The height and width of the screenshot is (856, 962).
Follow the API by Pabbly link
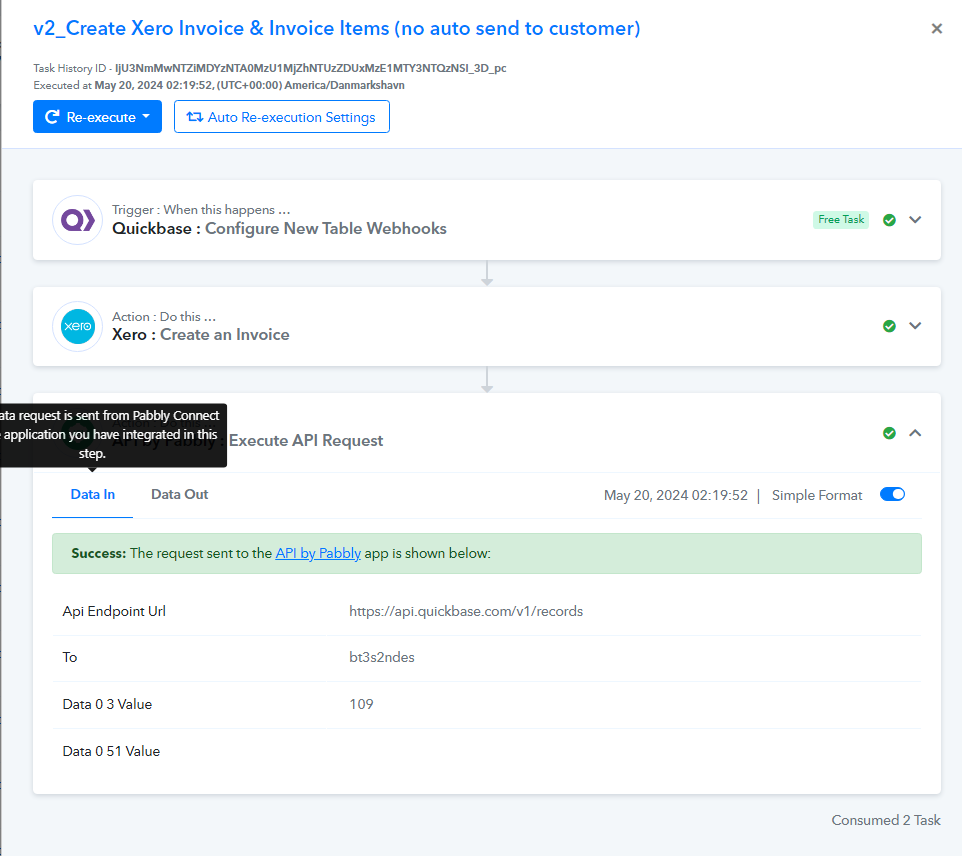click(x=318, y=553)
